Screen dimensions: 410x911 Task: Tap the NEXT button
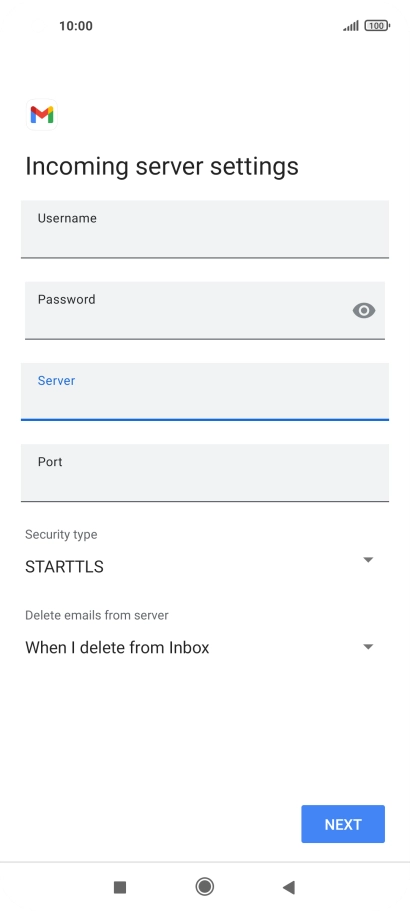[x=343, y=824]
